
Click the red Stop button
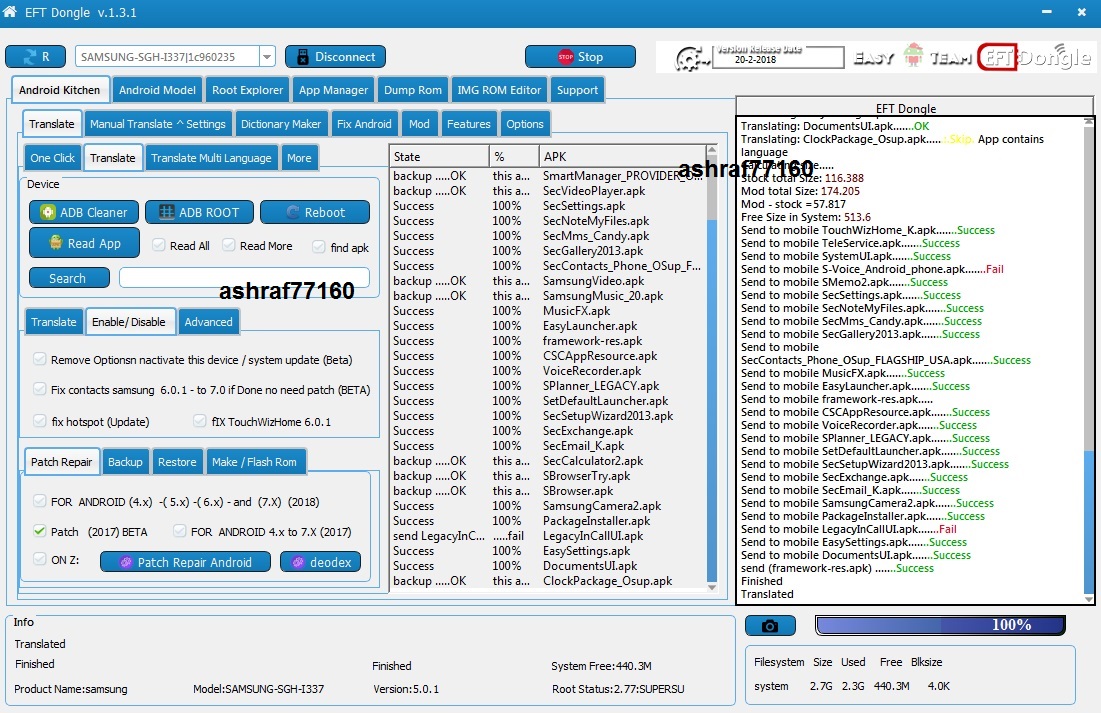pyautogui.click(x=580, y=57)
